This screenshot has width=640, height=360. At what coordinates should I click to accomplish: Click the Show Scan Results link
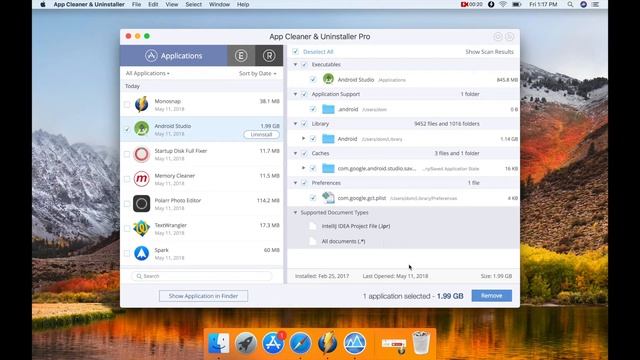[489, 52]
